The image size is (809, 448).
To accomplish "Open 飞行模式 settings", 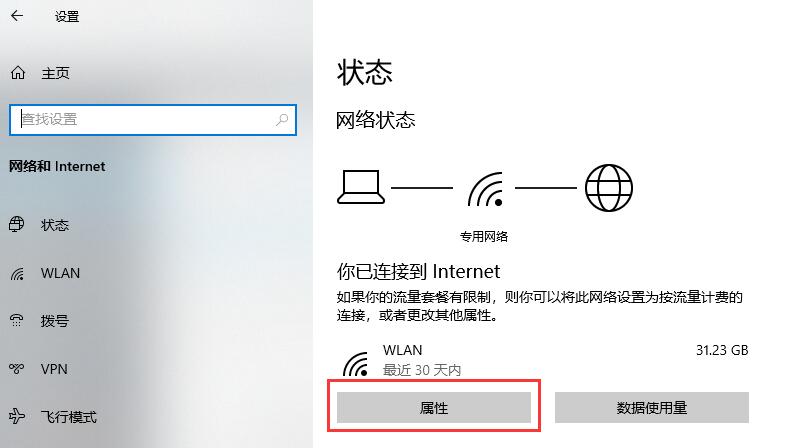I will click(68, 417).
